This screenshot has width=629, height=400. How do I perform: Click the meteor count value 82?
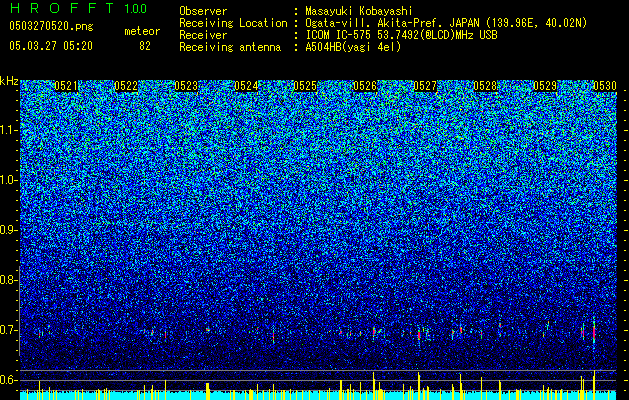pos(145,46)
